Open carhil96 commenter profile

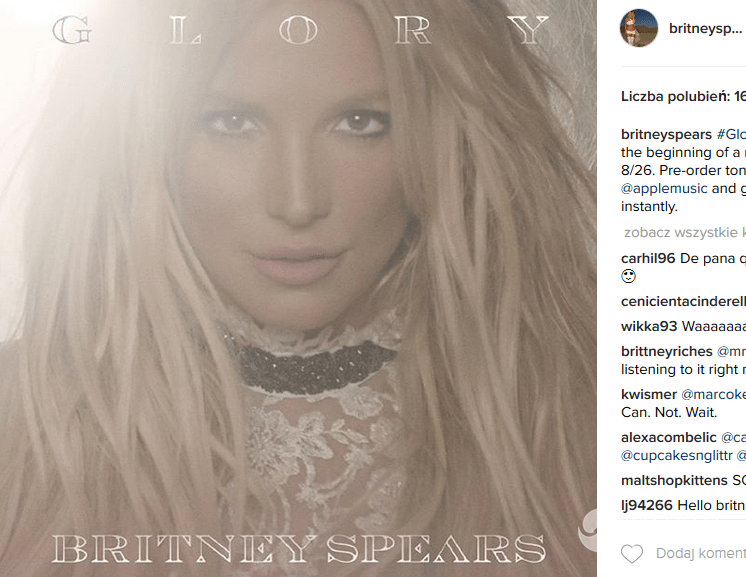[648, 258]
